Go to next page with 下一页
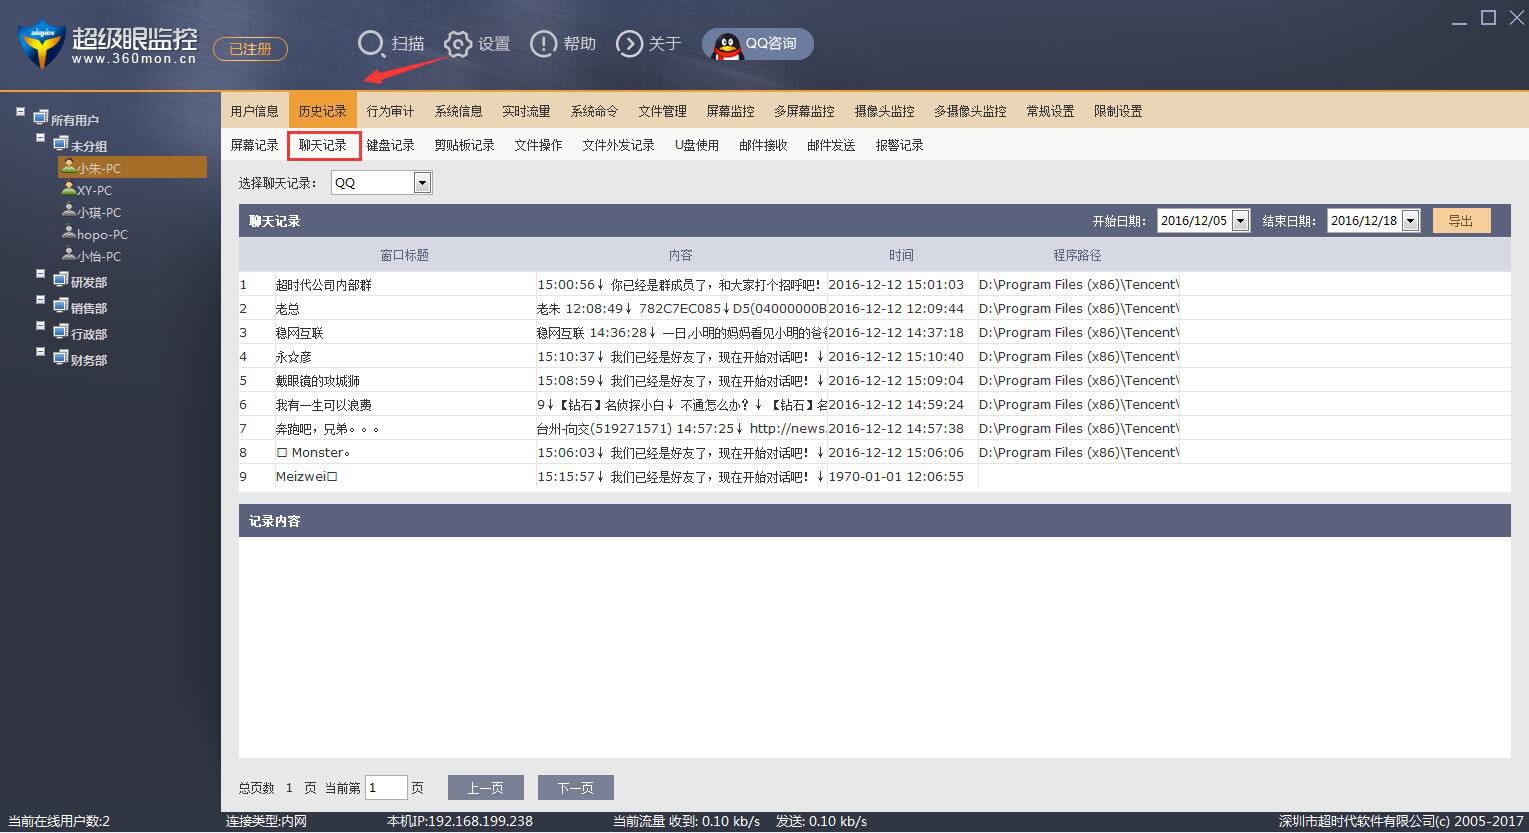The image size is (1529, 833). (575, 788)
